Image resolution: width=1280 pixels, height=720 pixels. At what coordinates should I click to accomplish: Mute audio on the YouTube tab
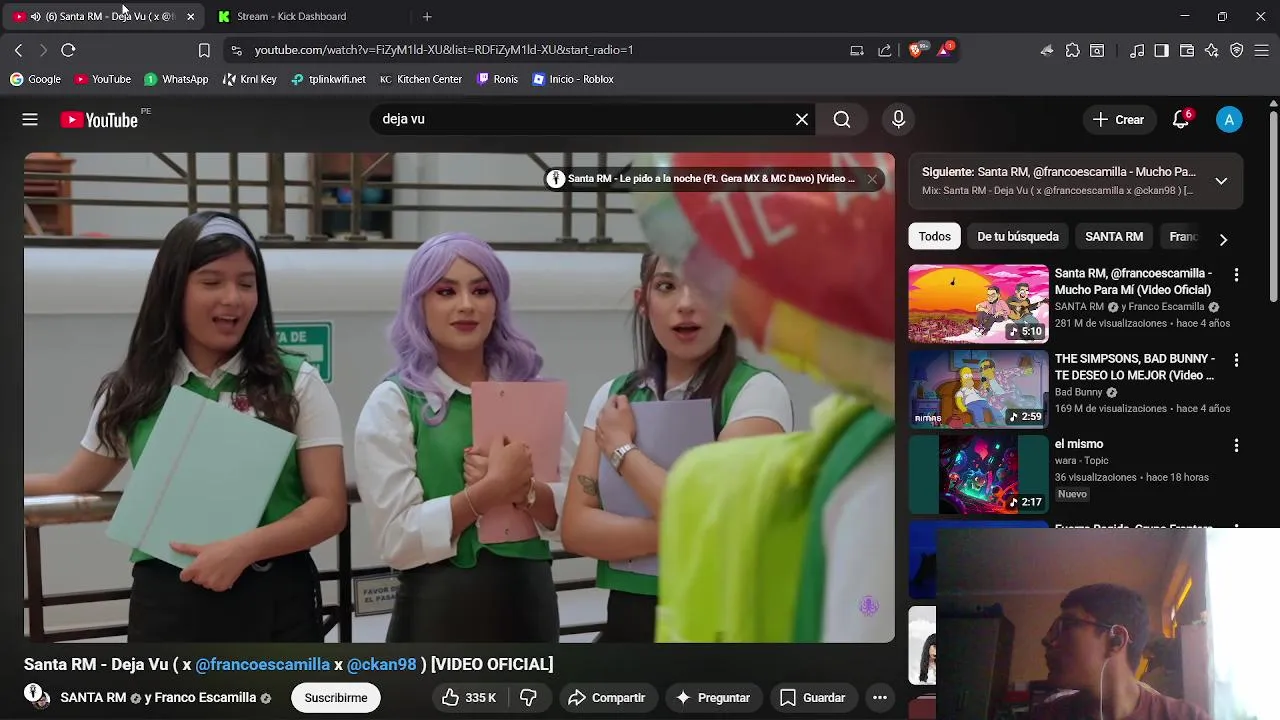click(36, 16)
